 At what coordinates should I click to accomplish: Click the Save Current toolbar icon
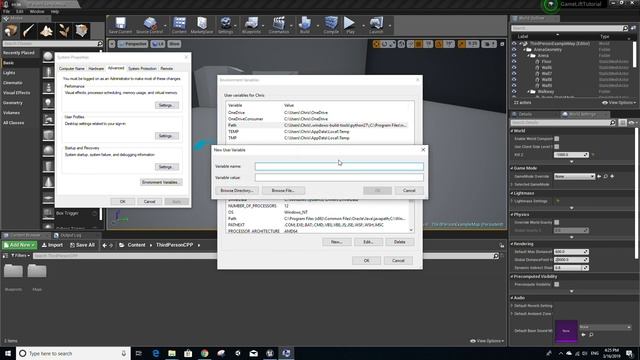[120, 25]
